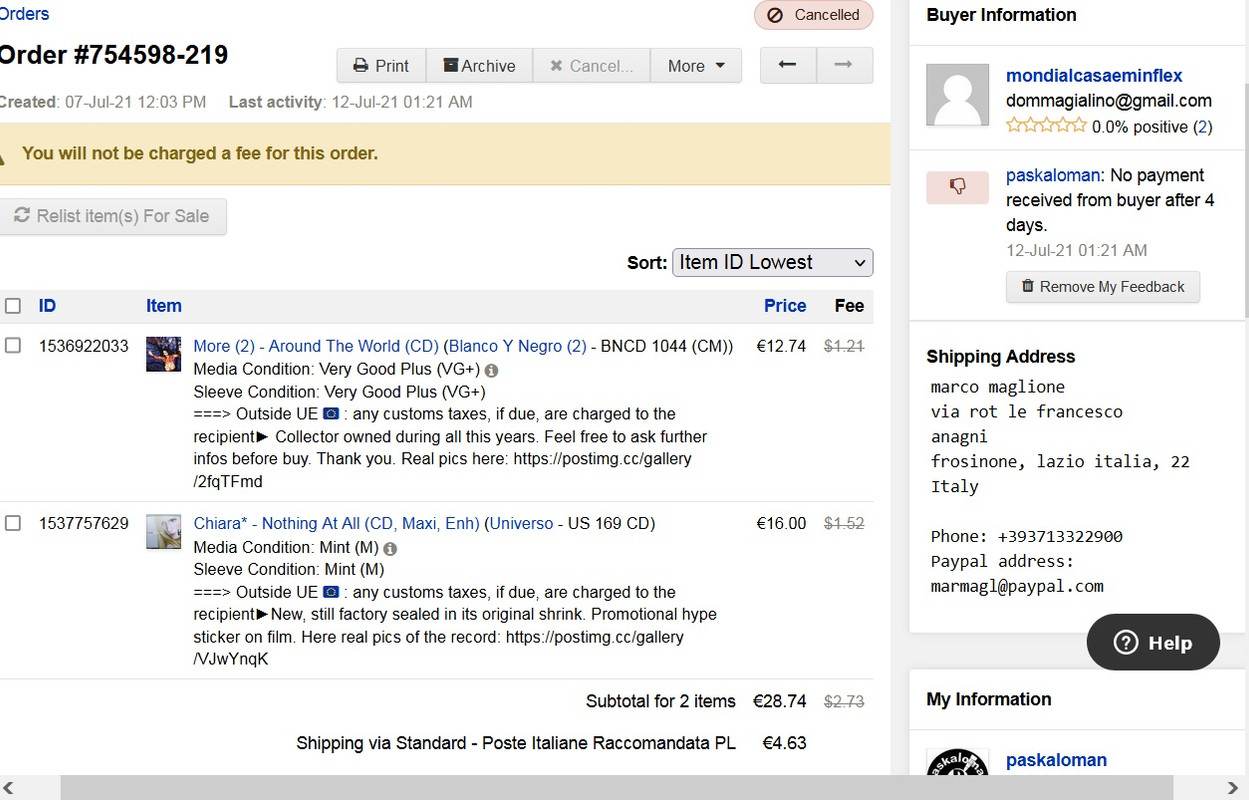Click shipping cost €4.63
This screenshot has width=1249, height=800.
[x=784, y=743]
